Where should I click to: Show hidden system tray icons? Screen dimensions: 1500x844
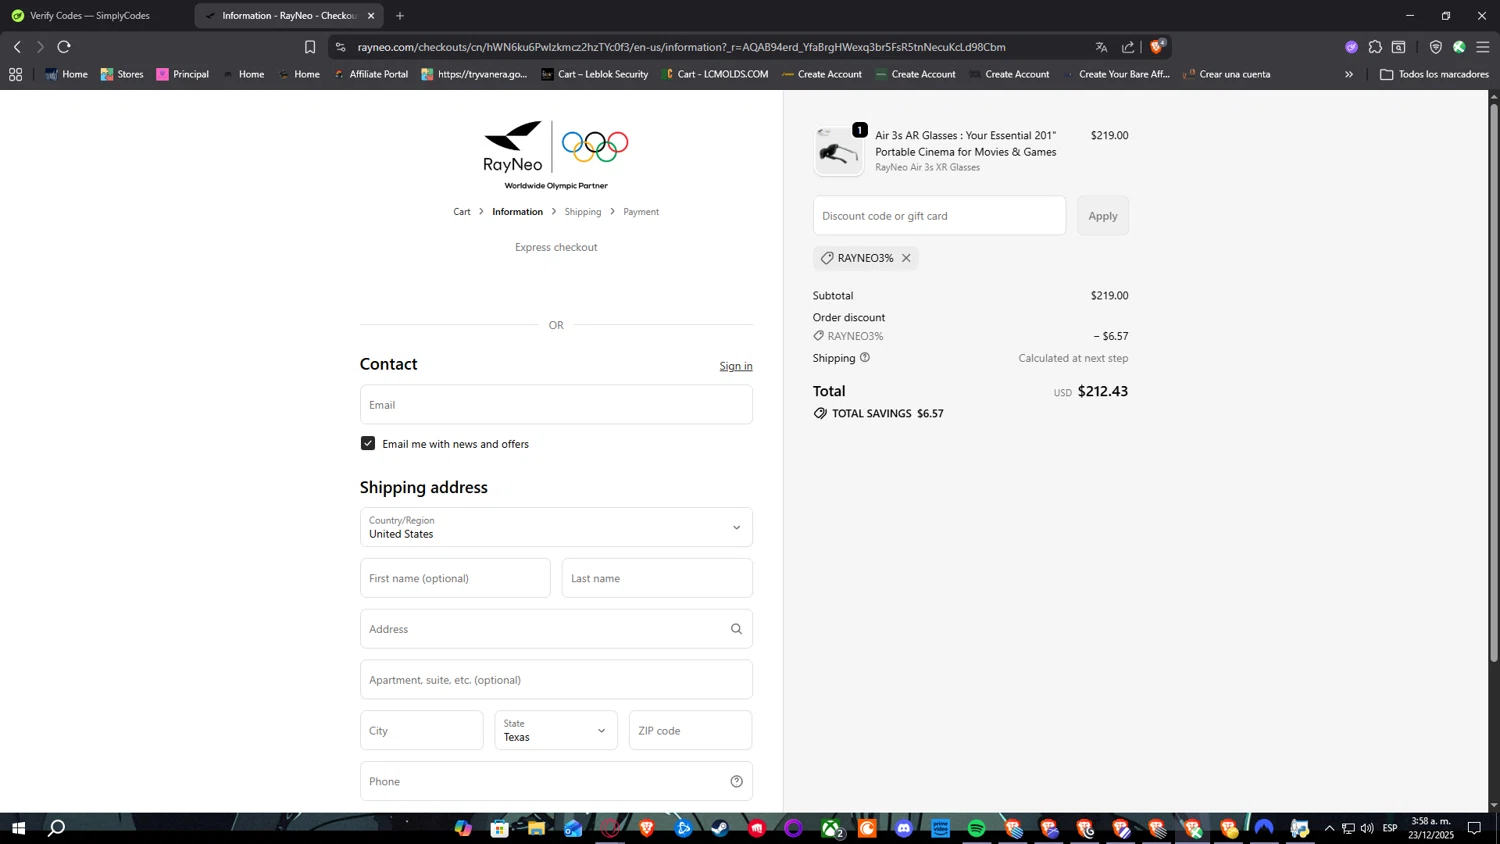1329,828
